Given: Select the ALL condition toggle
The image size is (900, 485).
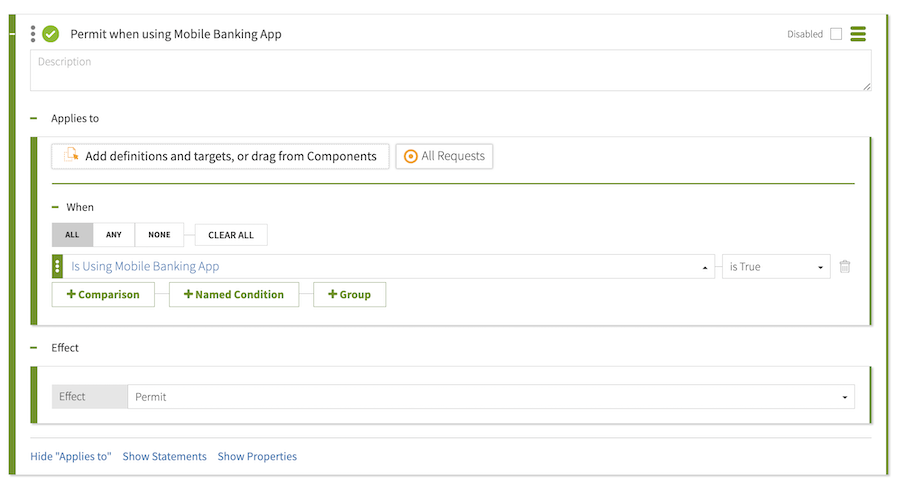Looking at the screenshot, I should tap(72, 235).
